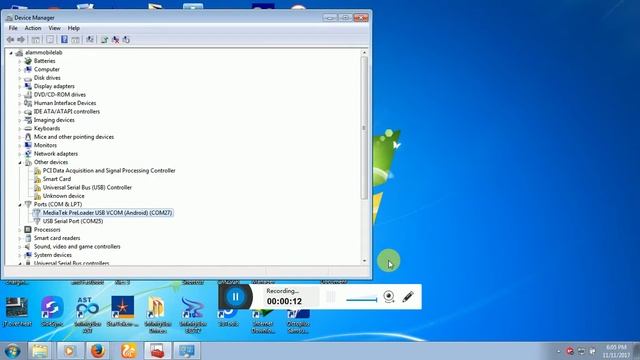This screenshot has width=640, height=360.
Task: Click the Back arrow in Device Manager toolbar
Action: tap(10, 40)
